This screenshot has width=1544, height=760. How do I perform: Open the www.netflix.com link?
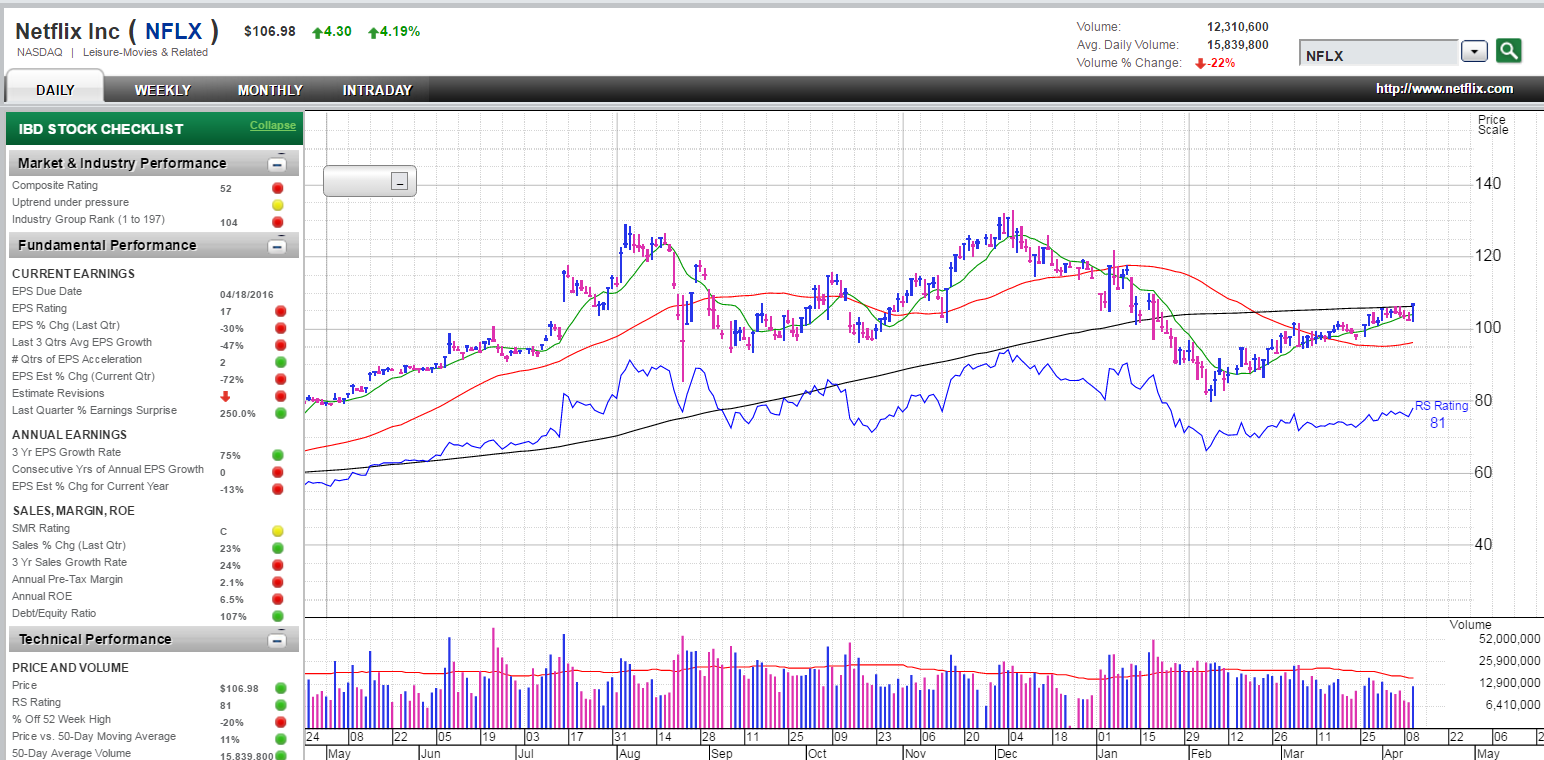pos(1444,89)
